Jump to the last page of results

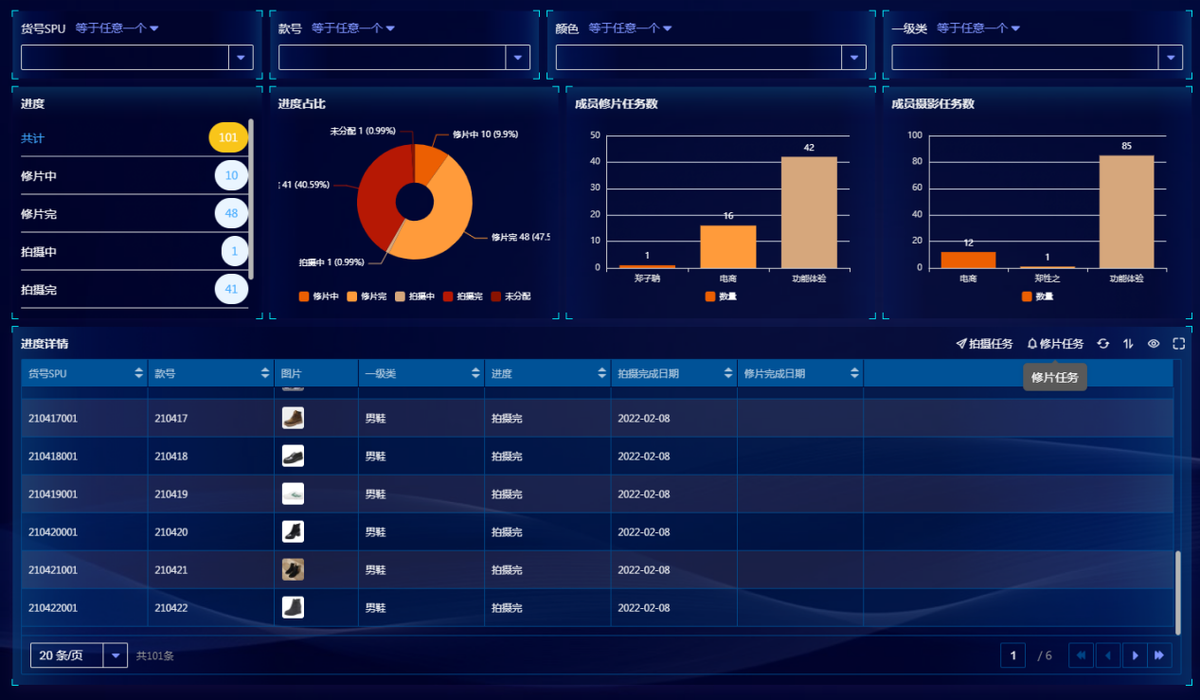point(1160,655)
